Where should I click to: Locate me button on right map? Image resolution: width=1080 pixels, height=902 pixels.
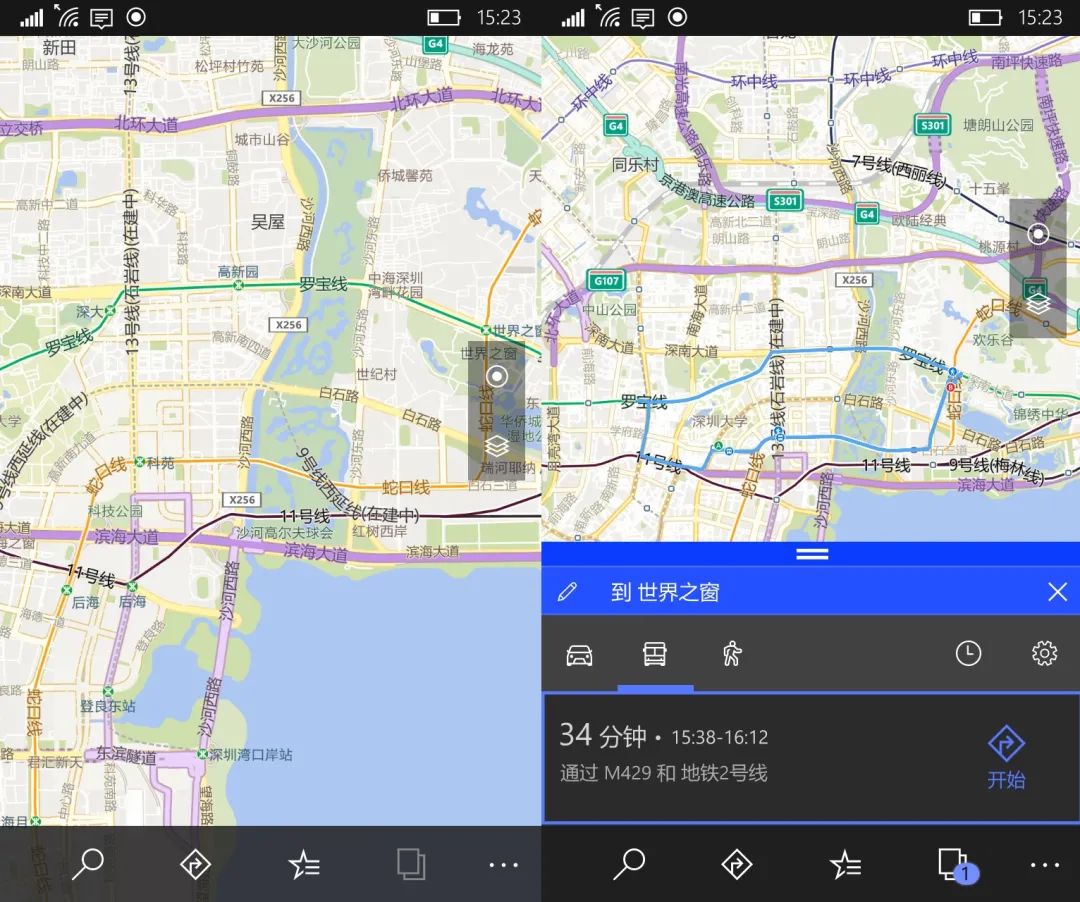pos(1038,233)
